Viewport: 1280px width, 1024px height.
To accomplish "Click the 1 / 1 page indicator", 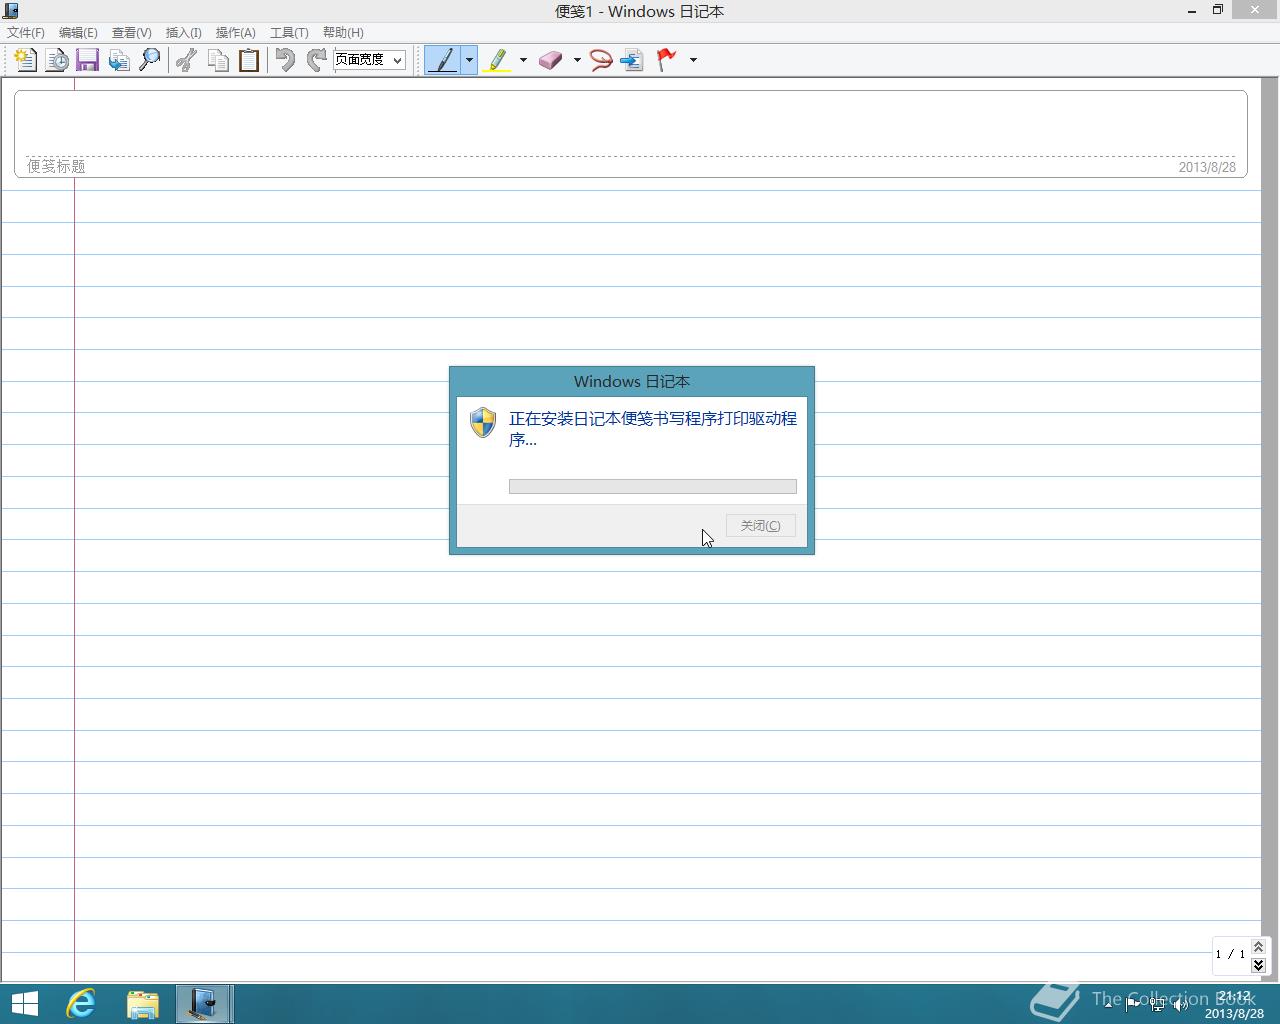I will pos(1231,955).
